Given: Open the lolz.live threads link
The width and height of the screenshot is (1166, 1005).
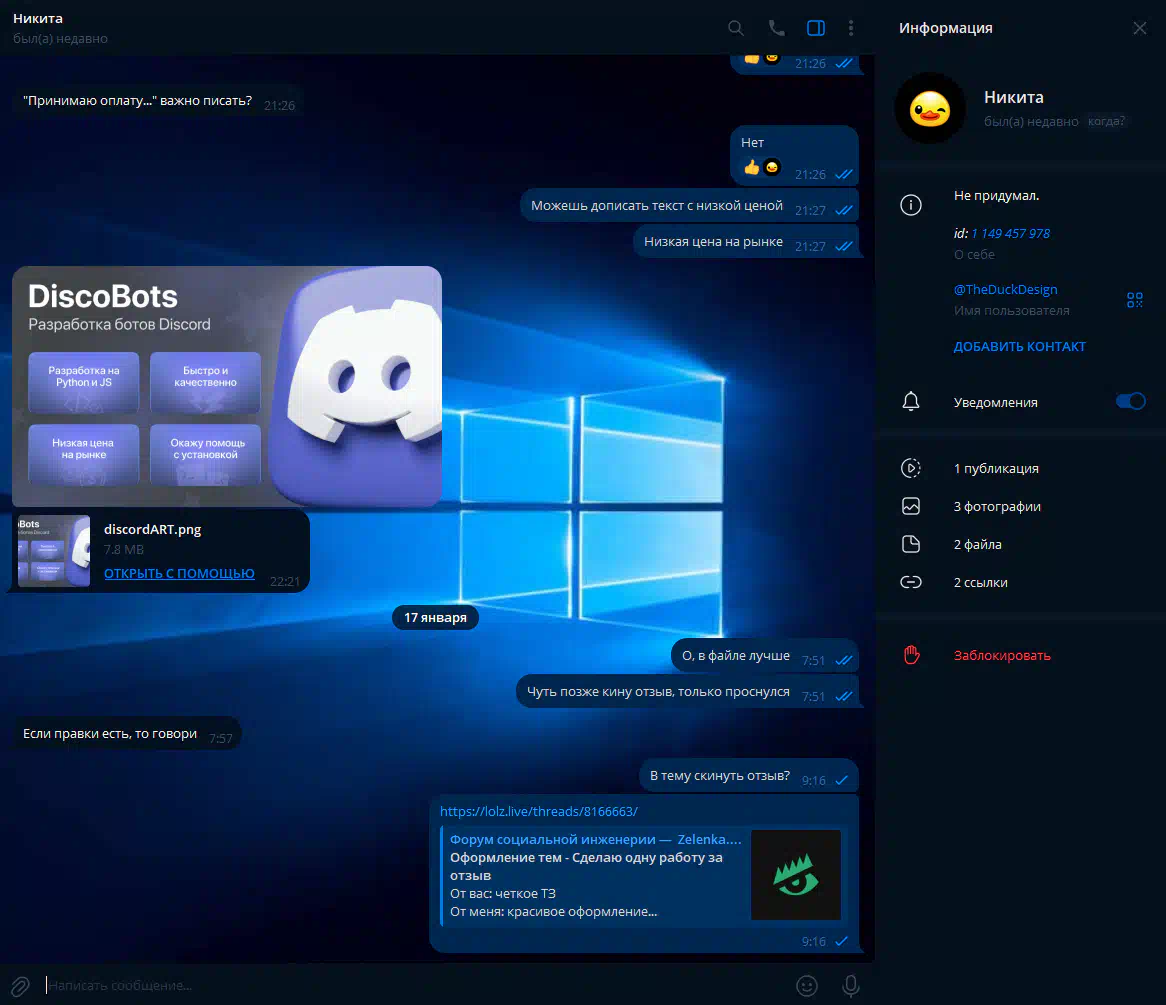Looking at the screenshot, I should point(538,812).
